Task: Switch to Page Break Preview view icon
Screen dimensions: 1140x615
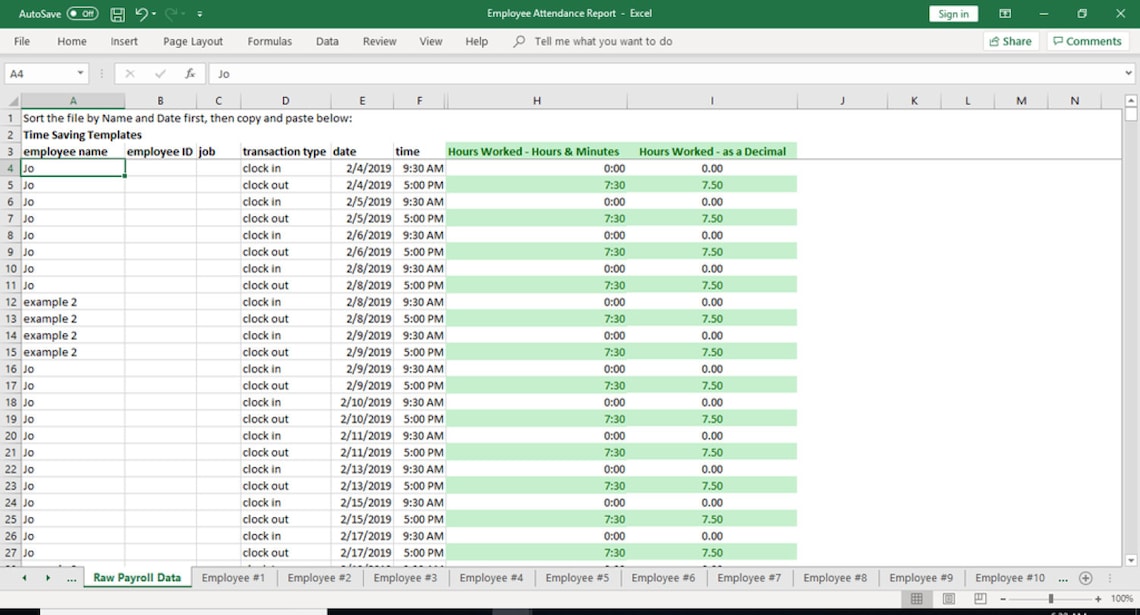Action: (x=978, y=598)
